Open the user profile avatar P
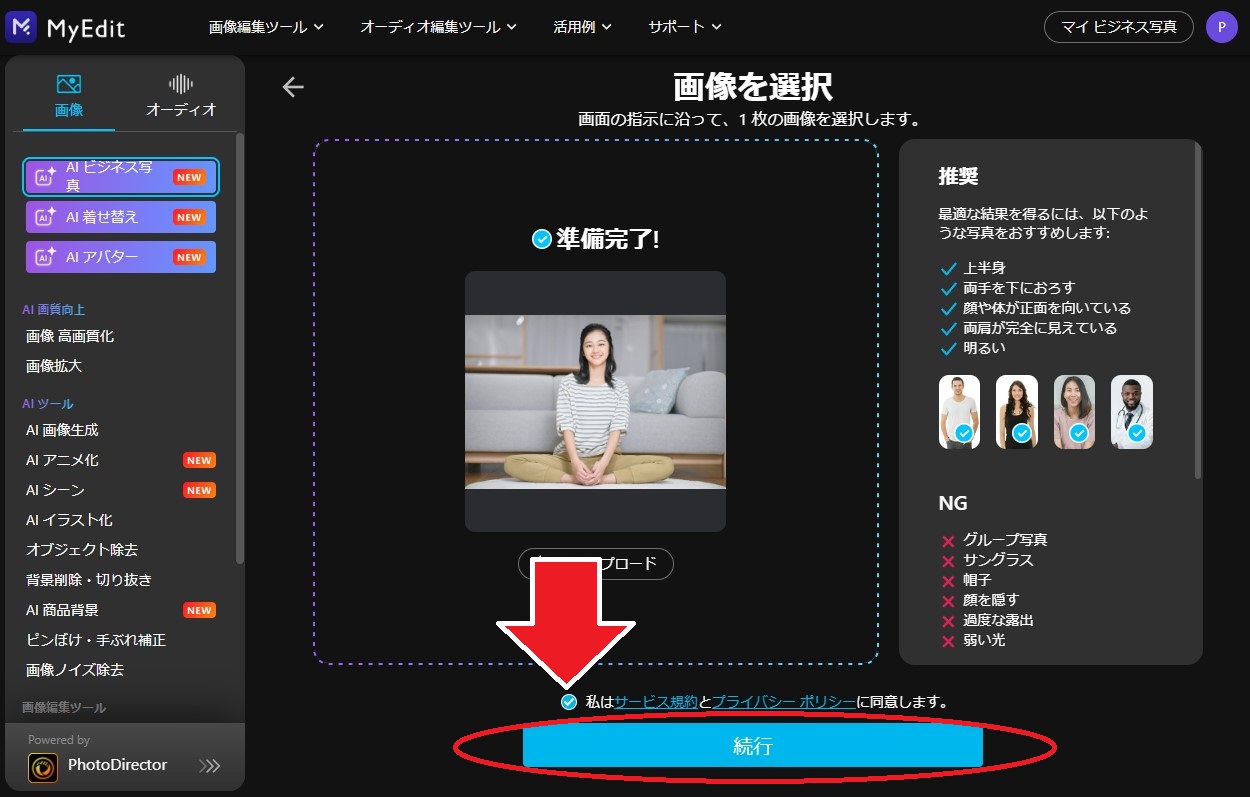Screen dimensions: 1250x797 pyautogui.click(x=1221, y=27)
